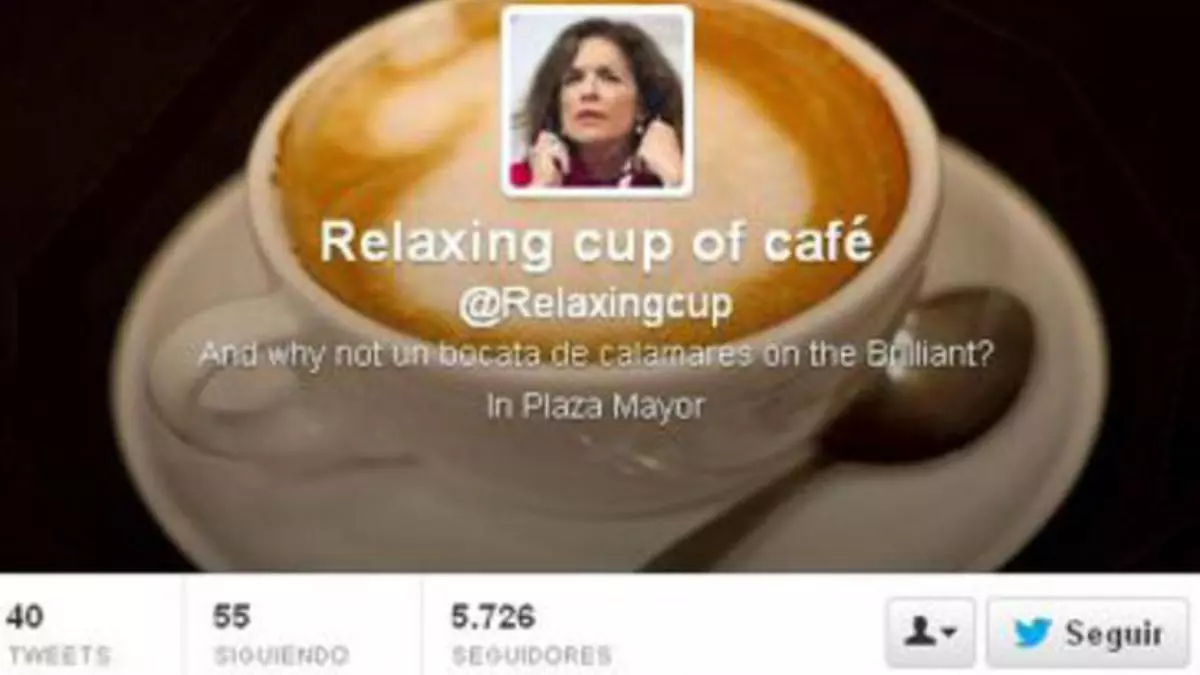Expand the user actions dropdown caret
This screenshot has width=1200, height=675.
coord(950,634)
